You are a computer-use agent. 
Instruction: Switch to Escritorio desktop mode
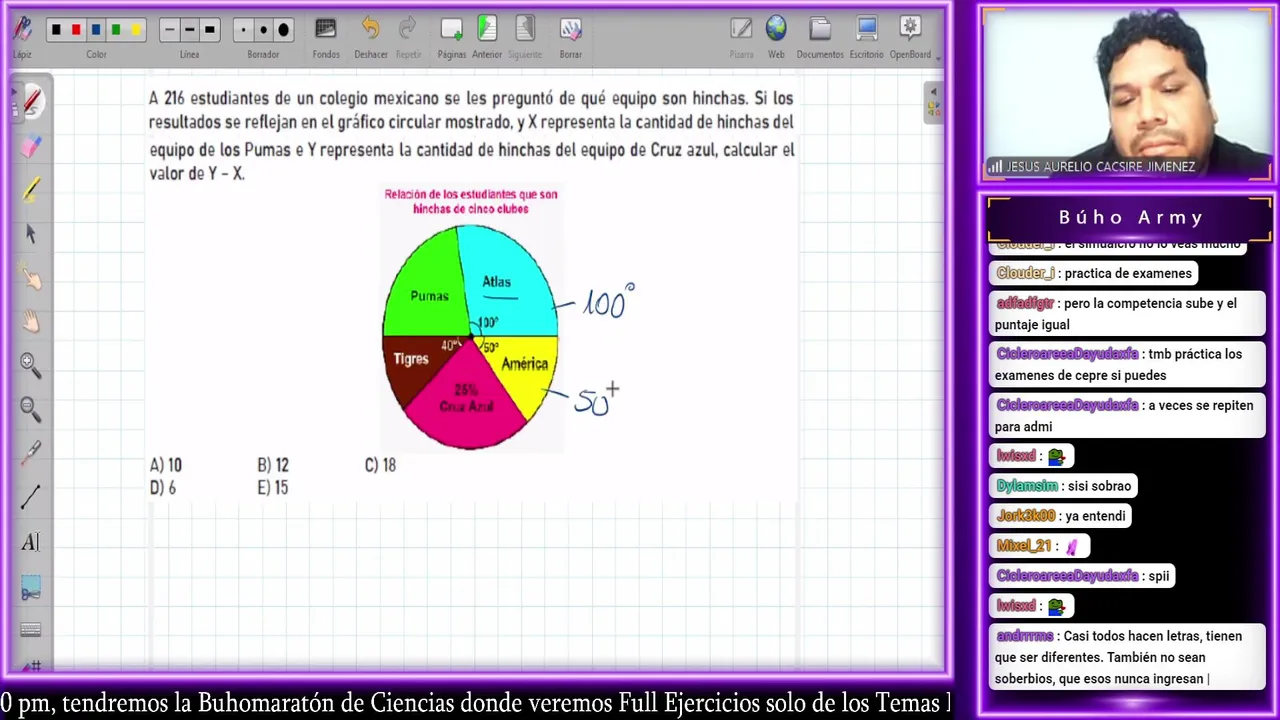coord(866,38)
